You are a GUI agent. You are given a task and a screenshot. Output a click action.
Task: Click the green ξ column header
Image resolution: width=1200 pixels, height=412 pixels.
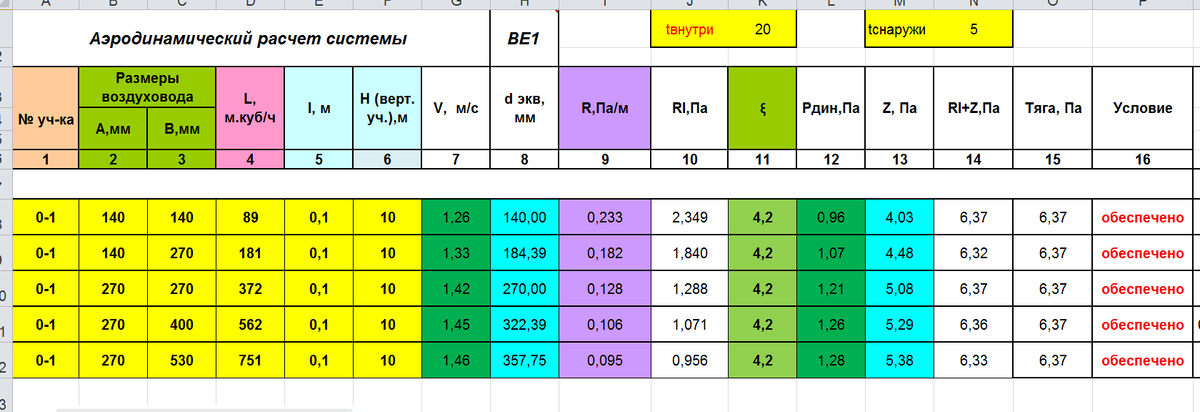763,109
